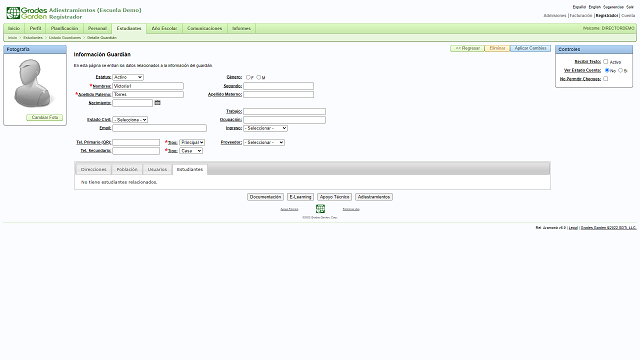Open the Planificación menu tab
The image size is (640, 360).
click(64, 28)
